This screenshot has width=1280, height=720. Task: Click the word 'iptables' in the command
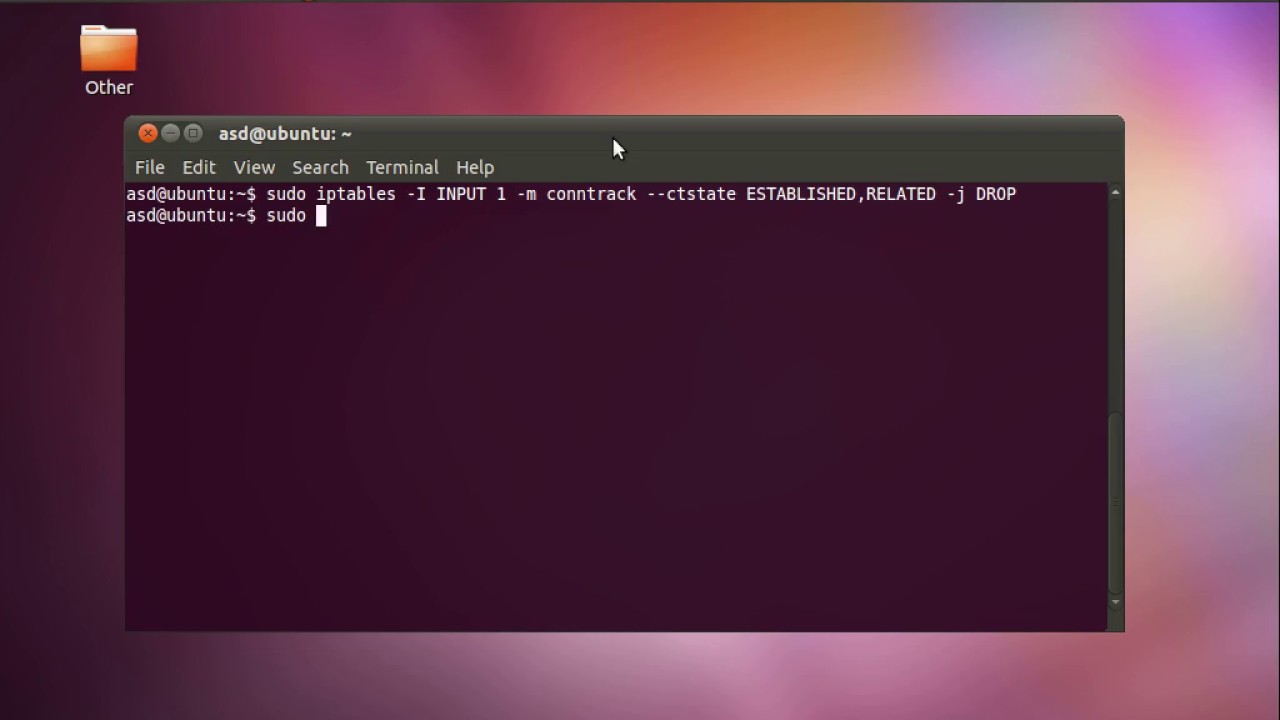(356, 194)
